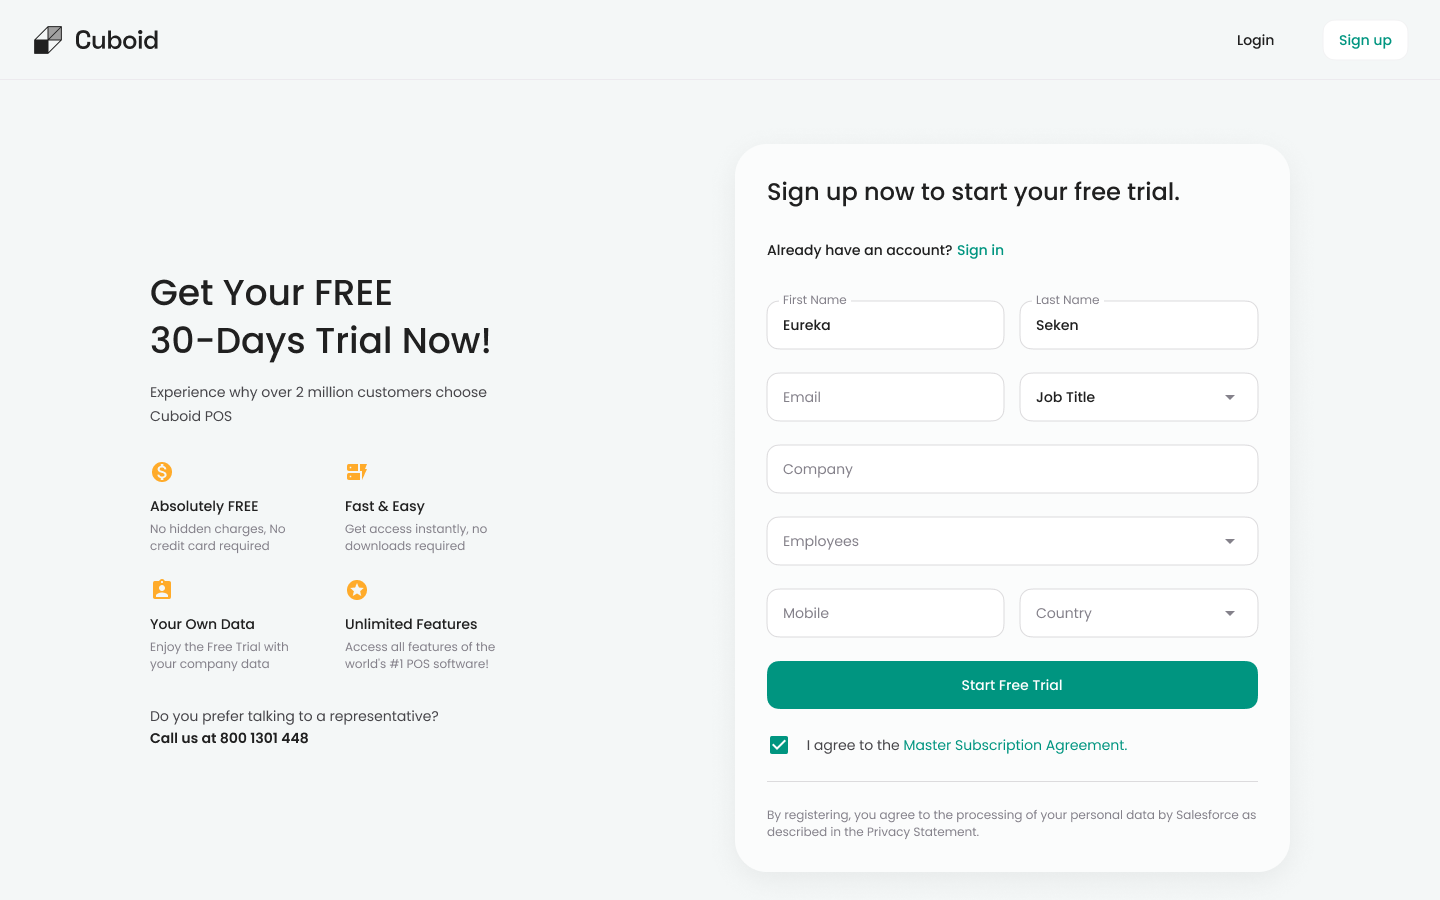Click the badge icon above Your Own Data
The height and width of the screenshot is (900, 1440).
click(x=162, y=589)
